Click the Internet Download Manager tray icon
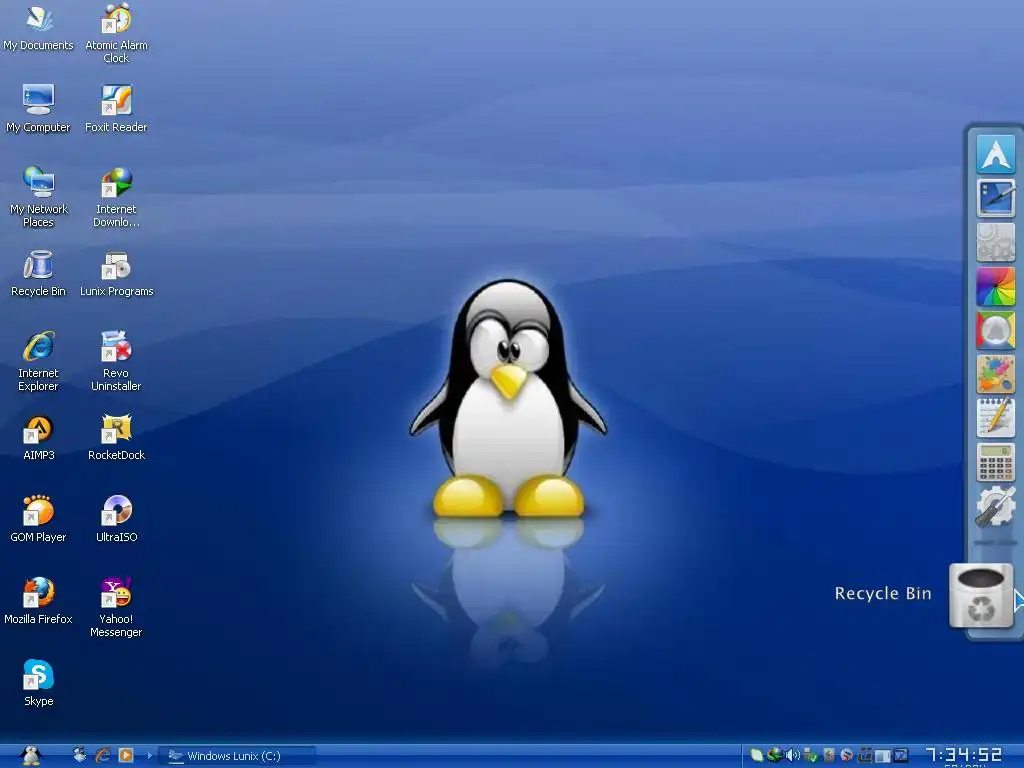This screenshot has width=1024, height=768. pyautogui.click(x=775, y=756)
